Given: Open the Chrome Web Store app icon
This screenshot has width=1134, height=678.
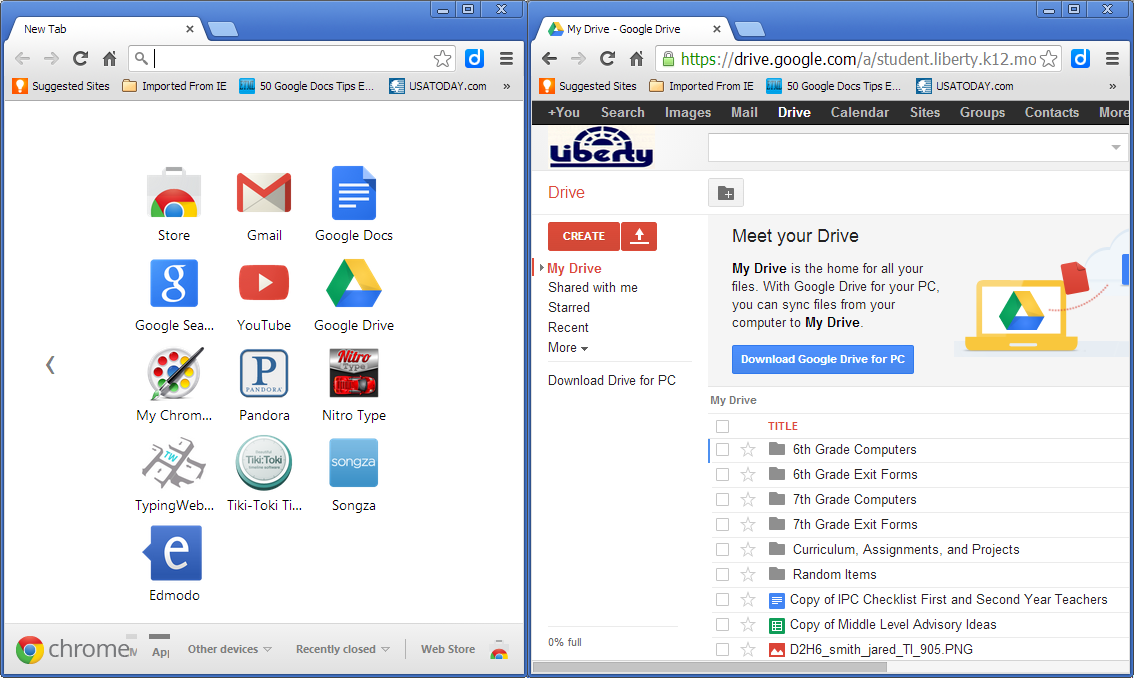Looking at the screenshot, I should click(174, 193).
